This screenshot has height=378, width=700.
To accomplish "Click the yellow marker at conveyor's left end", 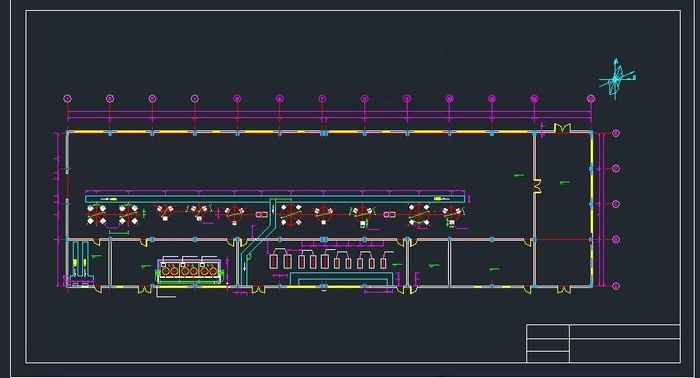I will pyautogui.click(x=113, y=199).
